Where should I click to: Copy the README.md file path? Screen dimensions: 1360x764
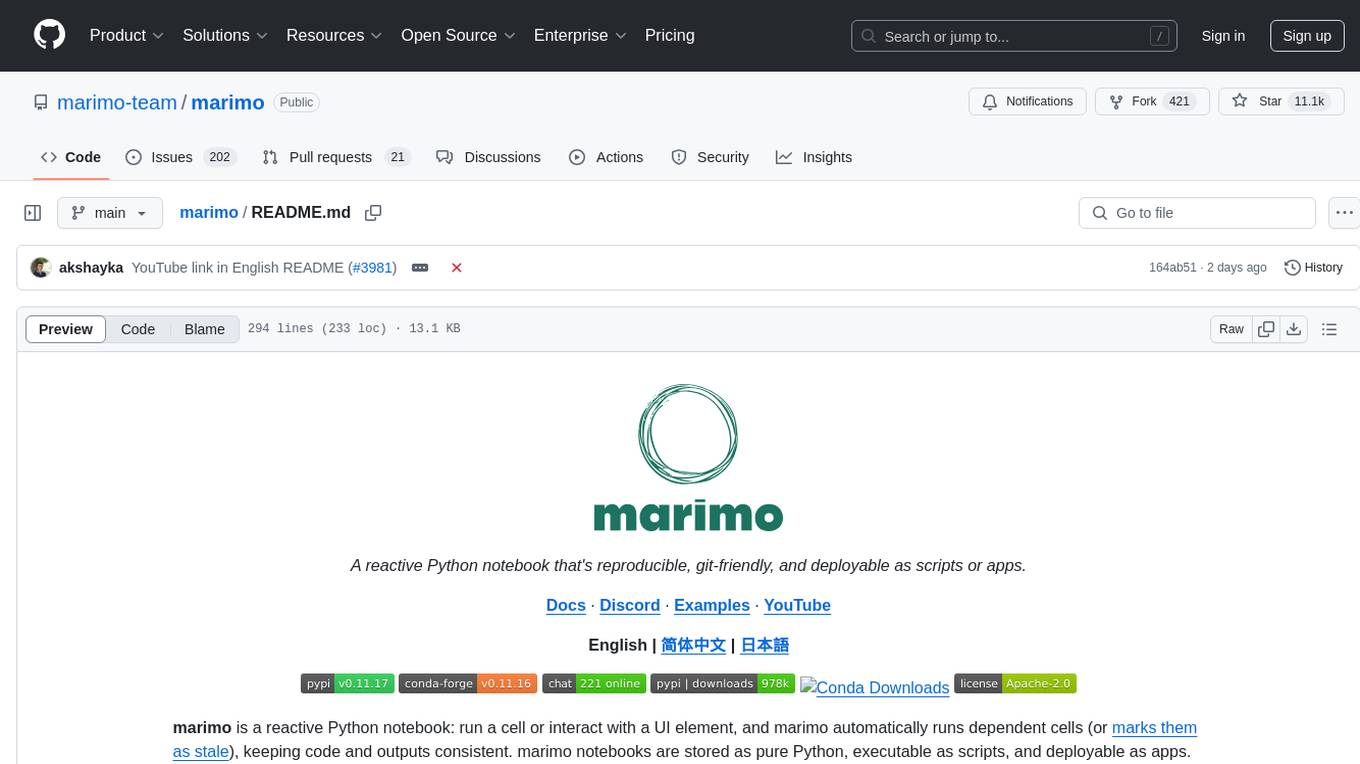click(373, 213)
